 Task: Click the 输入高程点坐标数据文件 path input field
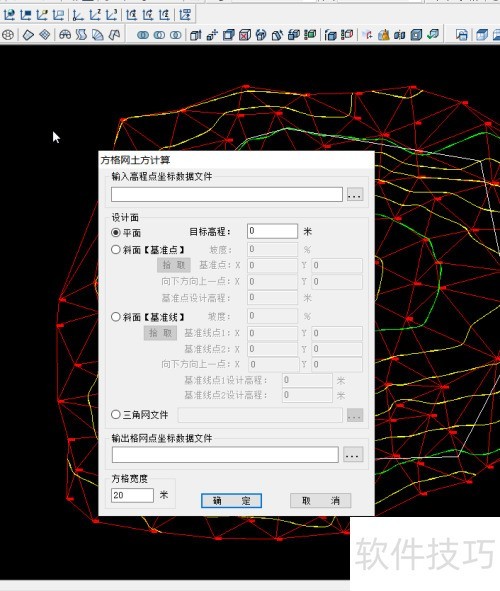(227, 194)
